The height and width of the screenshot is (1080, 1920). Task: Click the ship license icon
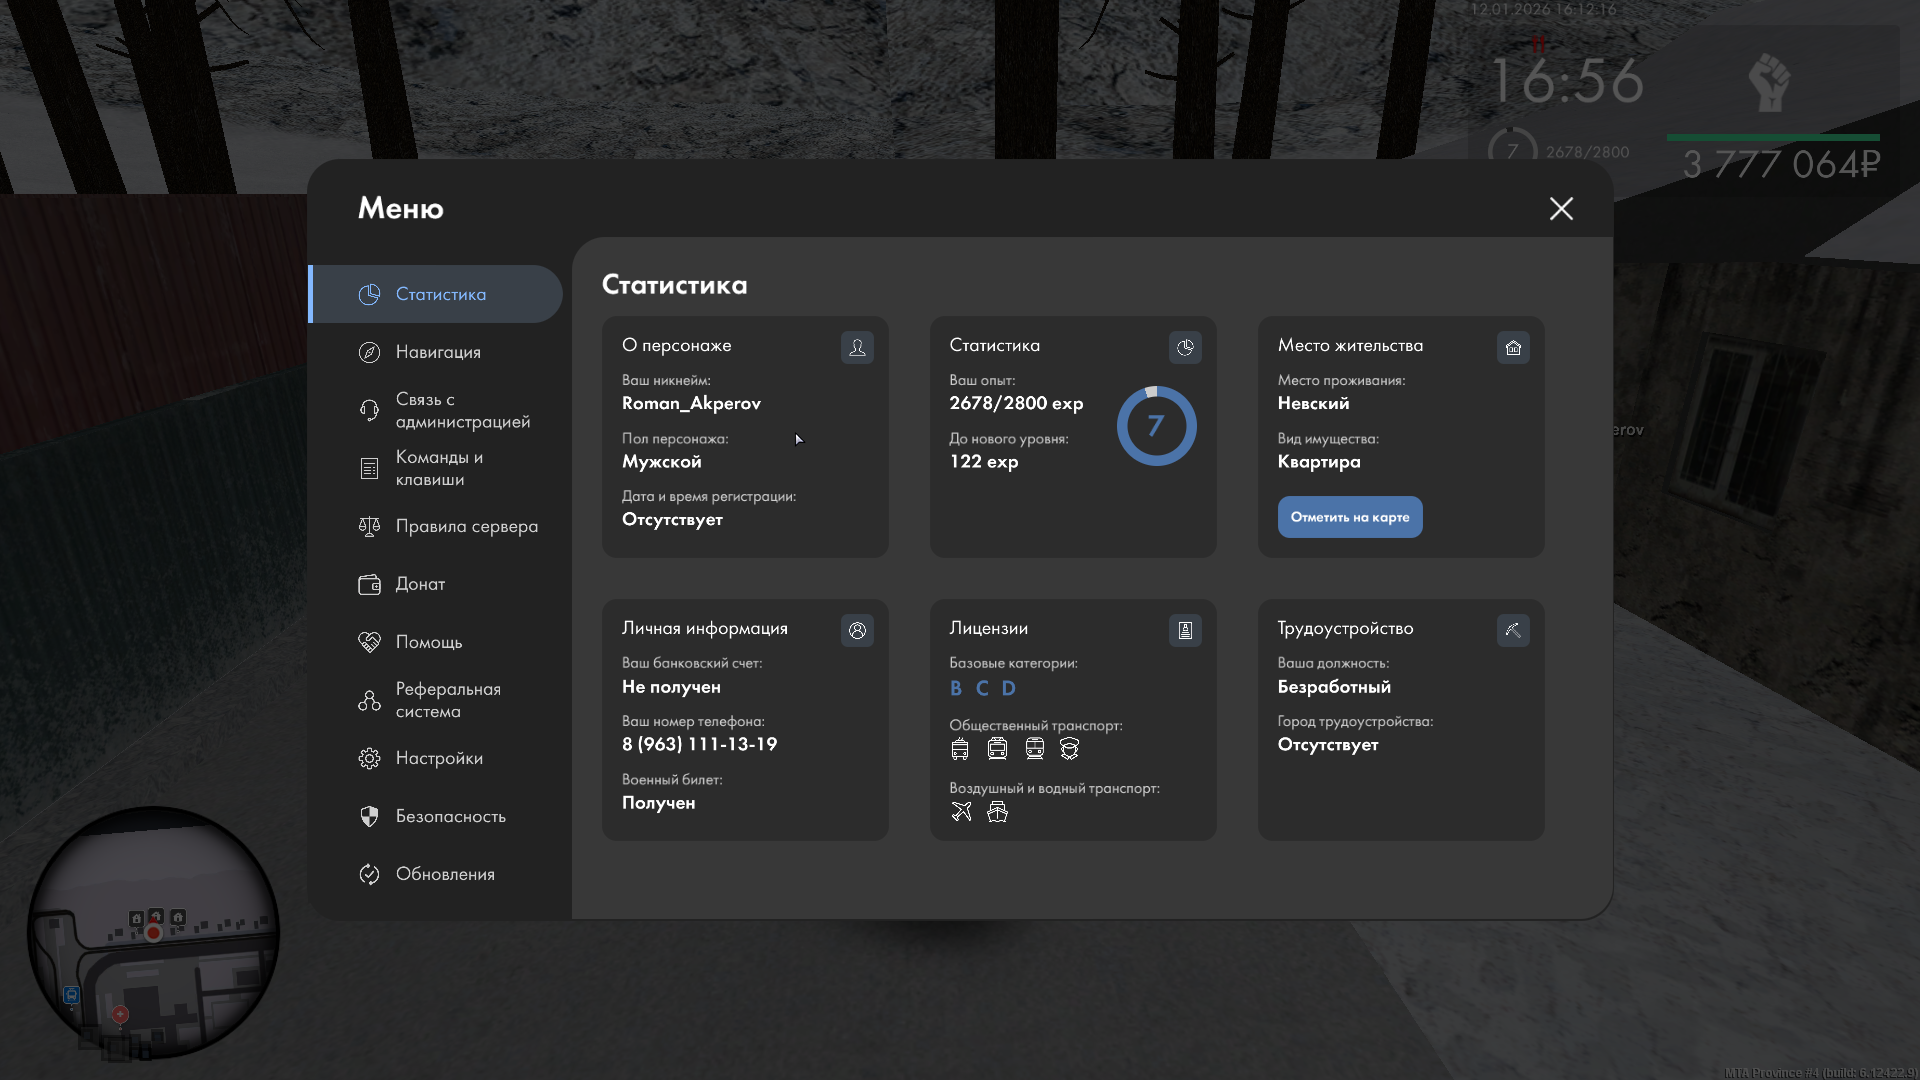[997, 811]
